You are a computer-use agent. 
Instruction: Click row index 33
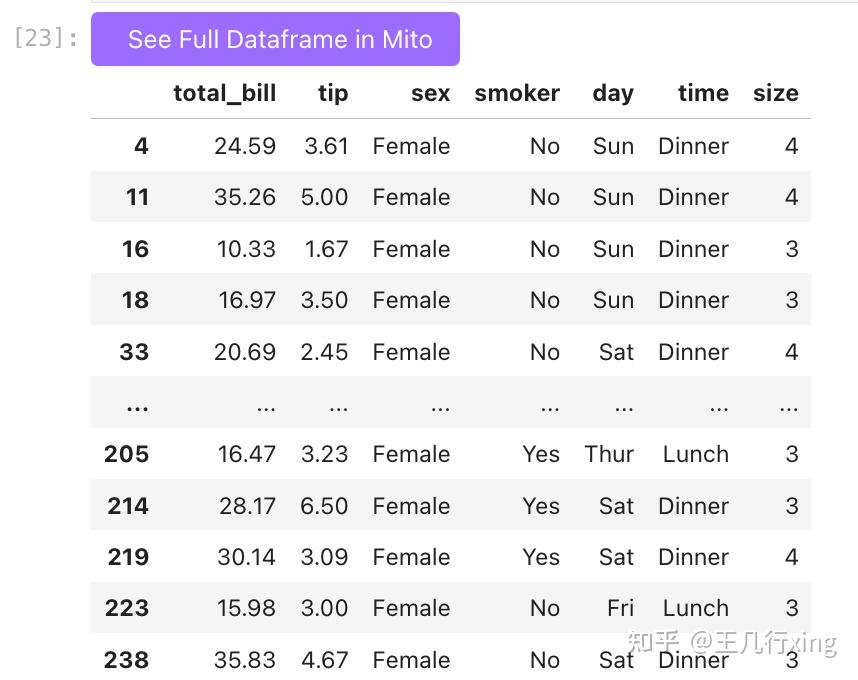pos(134,352)
